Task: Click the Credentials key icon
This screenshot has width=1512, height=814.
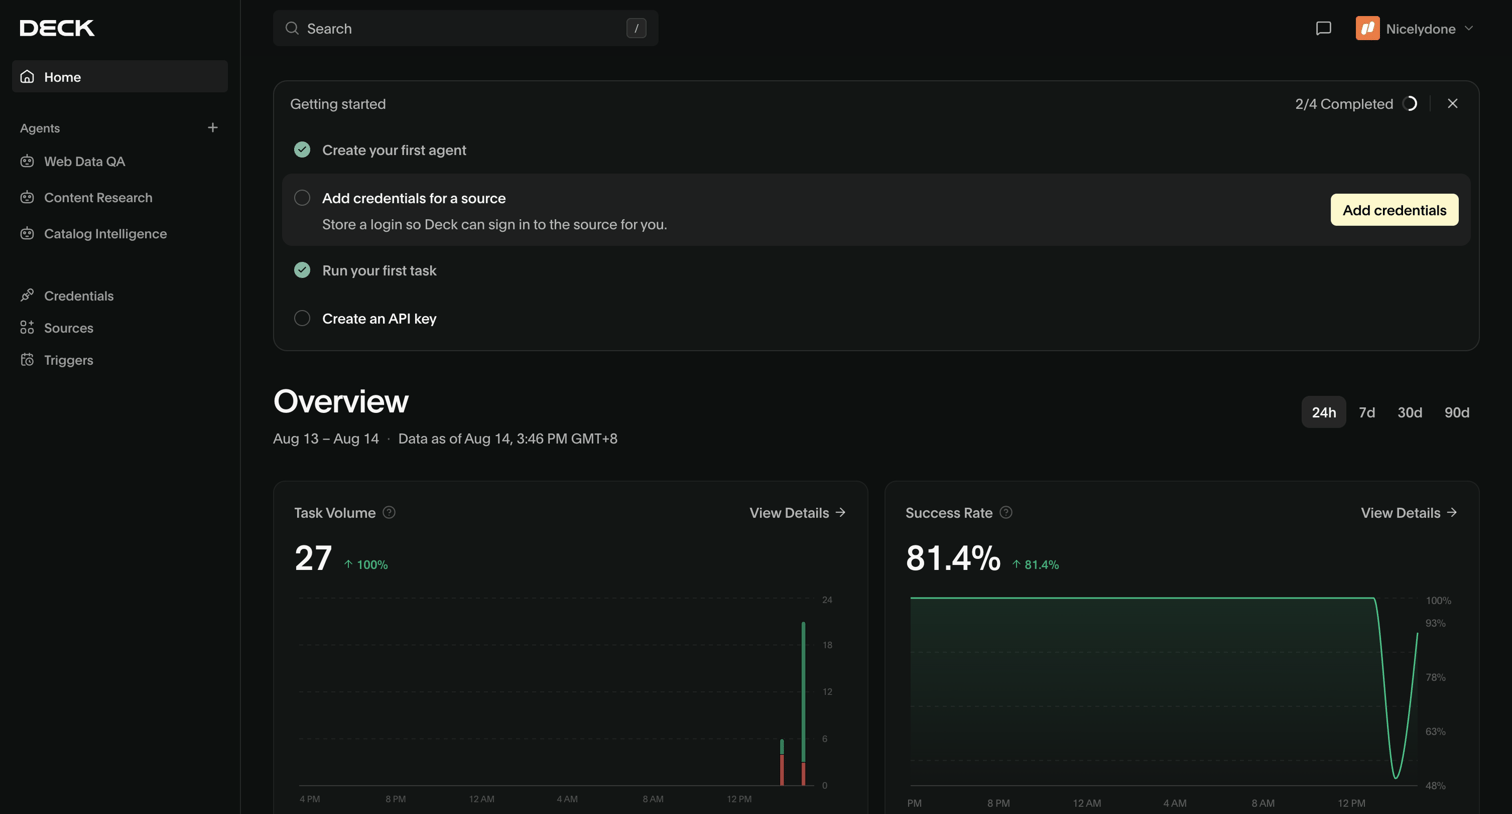Action: pyautogui.click(x=27, y=296)
